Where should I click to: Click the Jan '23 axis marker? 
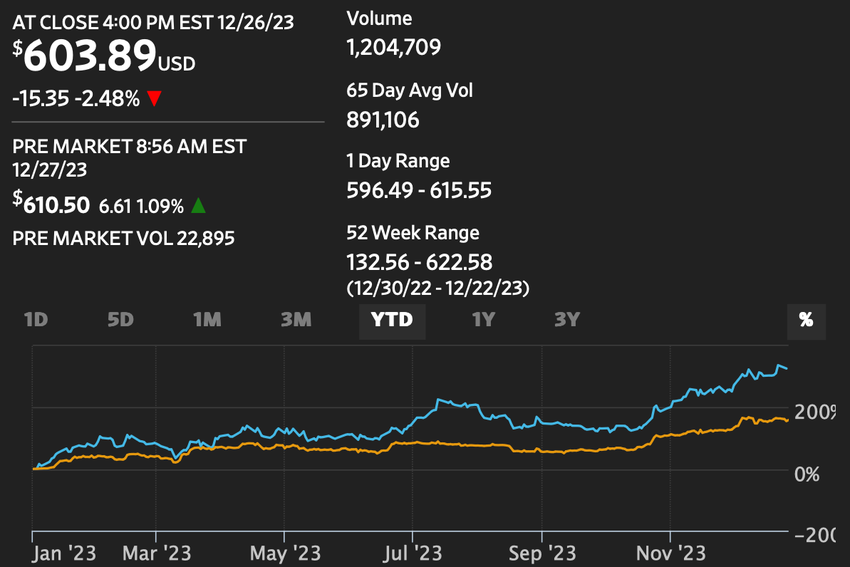(x=64, y=553)
